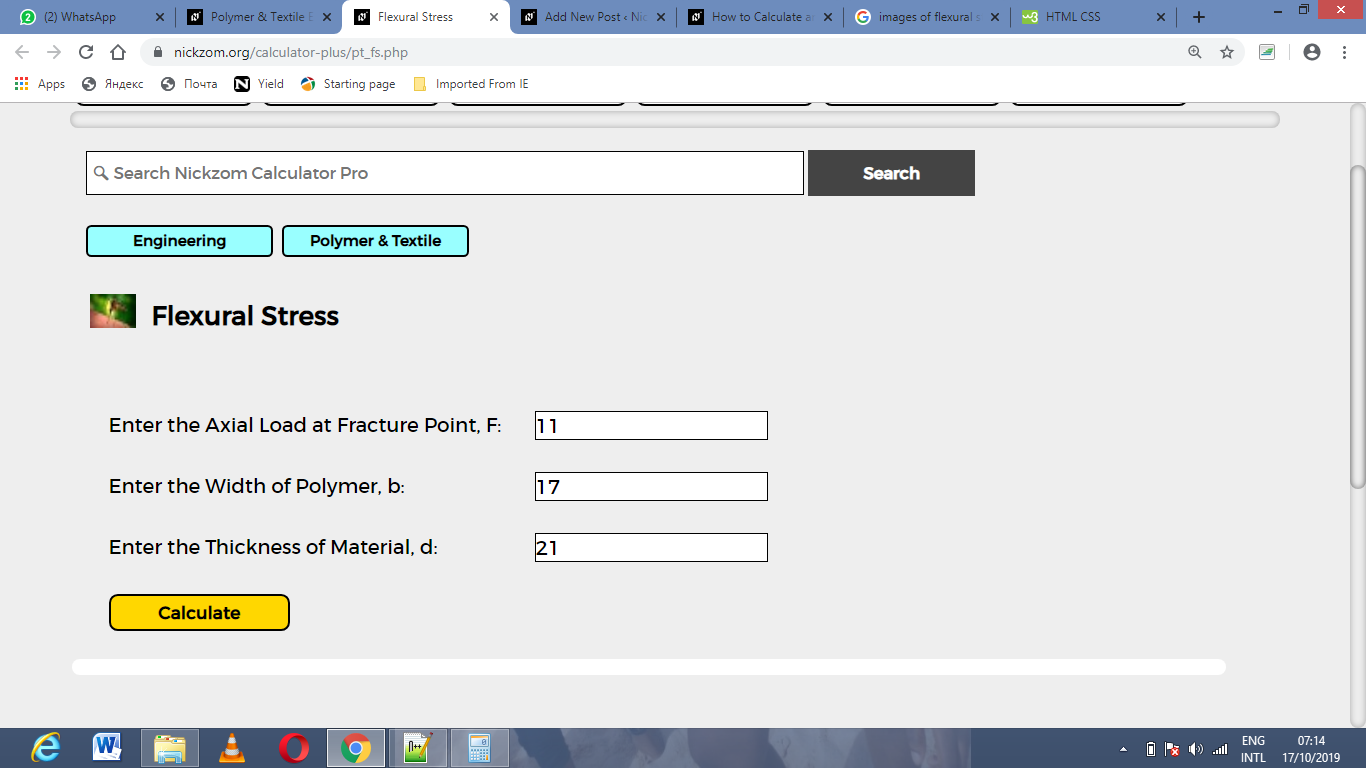Image resolution: width=1366 pixels, height=768 pixels.
Task: Open Opera browser from the taskbar
Action: pyautogui.click(x=294, y=747)
